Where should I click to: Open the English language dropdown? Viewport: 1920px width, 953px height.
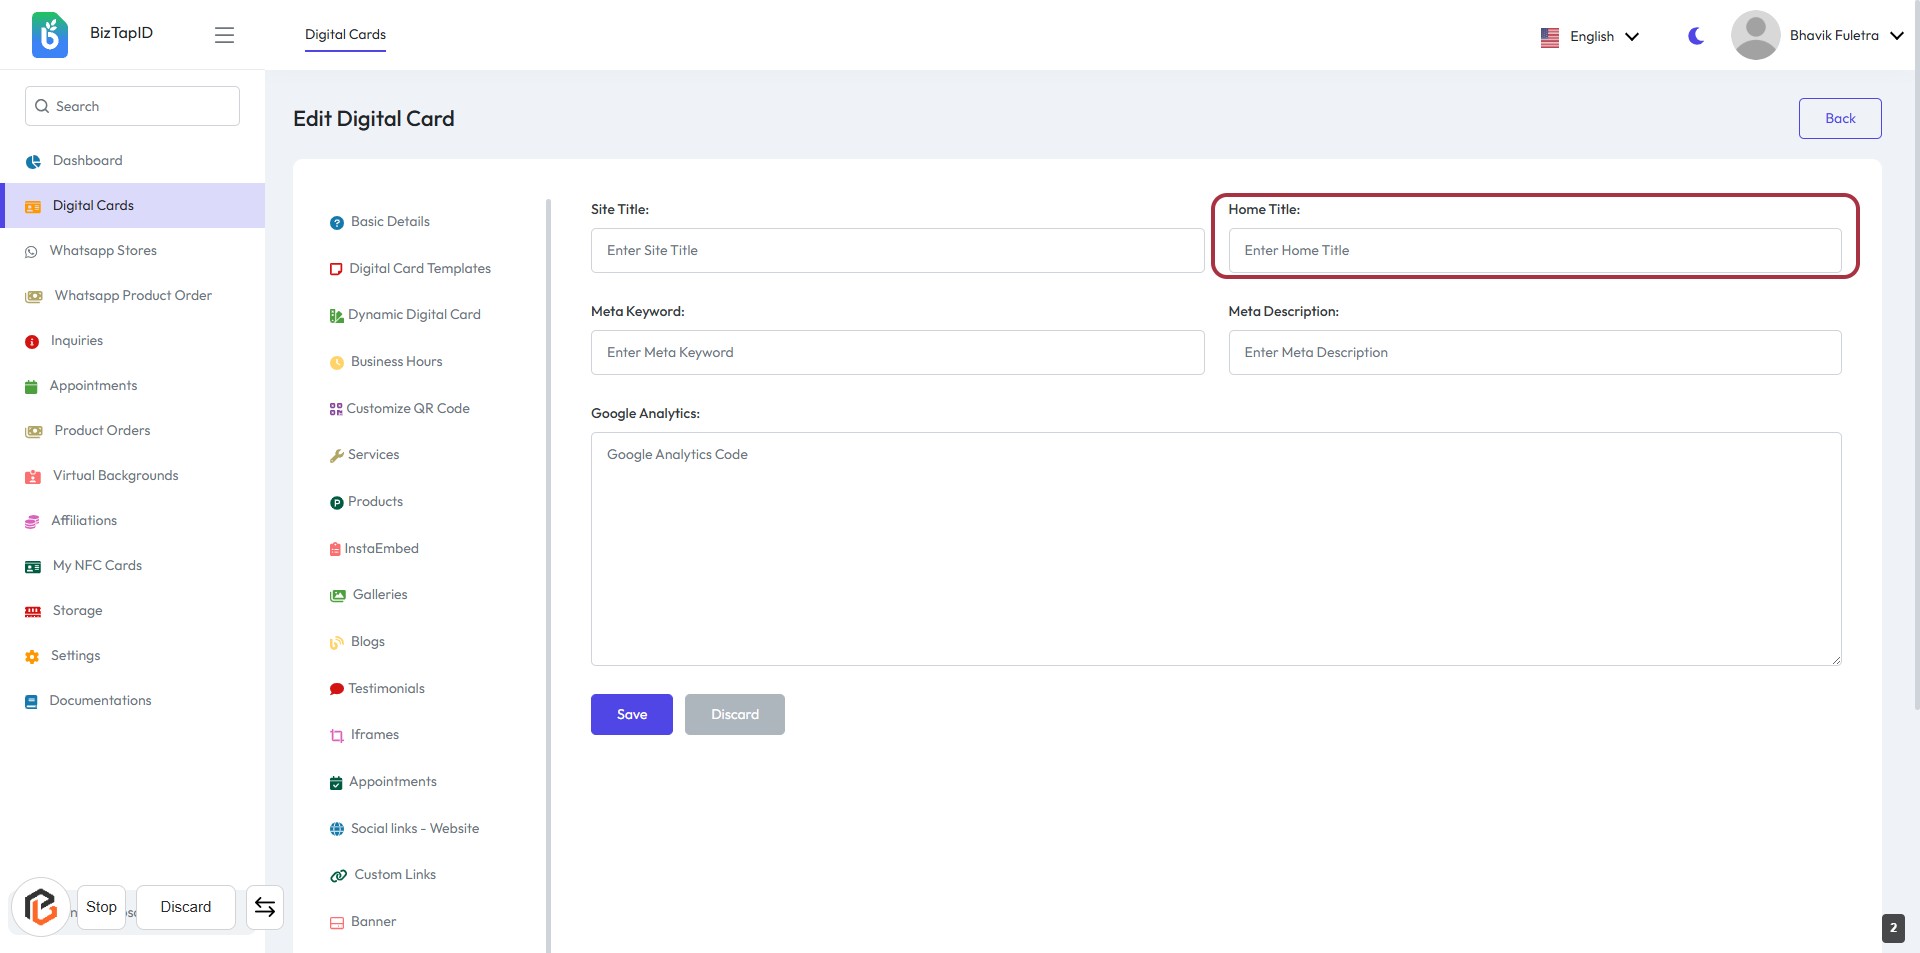click(1590, 37)
